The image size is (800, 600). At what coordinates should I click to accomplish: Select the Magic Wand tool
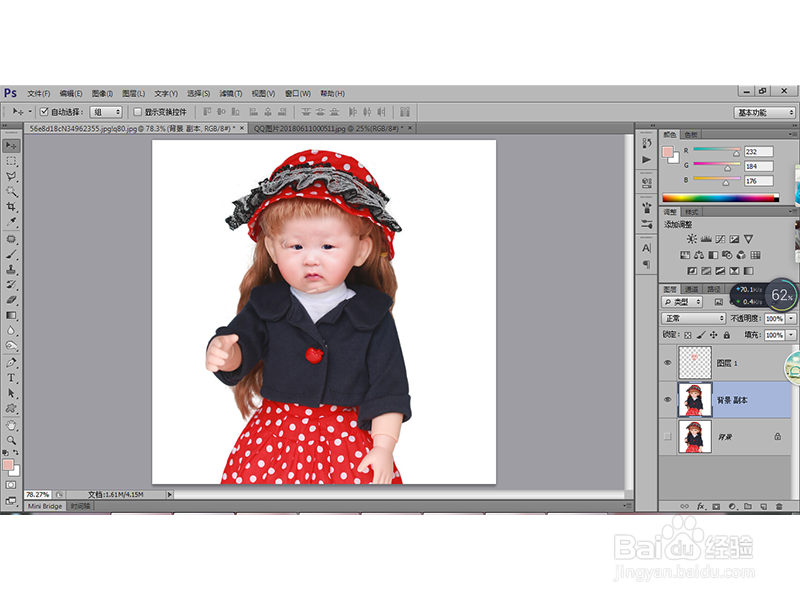pyautogui.click(x=11, y=192)
